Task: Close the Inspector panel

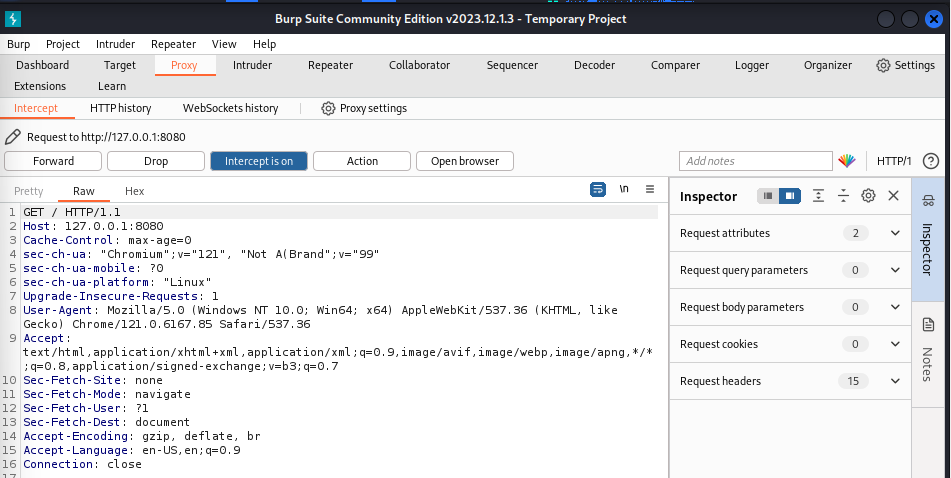Action: tap(893, 196)
